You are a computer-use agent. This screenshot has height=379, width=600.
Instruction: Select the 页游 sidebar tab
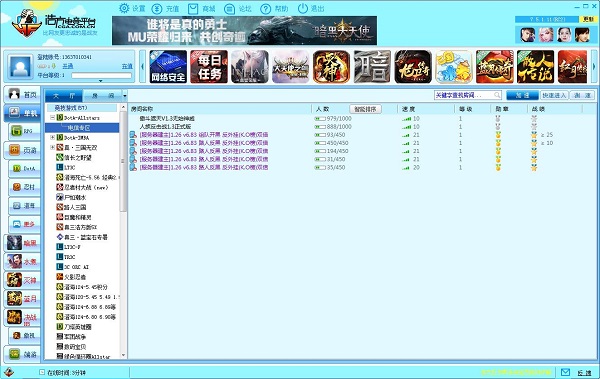22,150
